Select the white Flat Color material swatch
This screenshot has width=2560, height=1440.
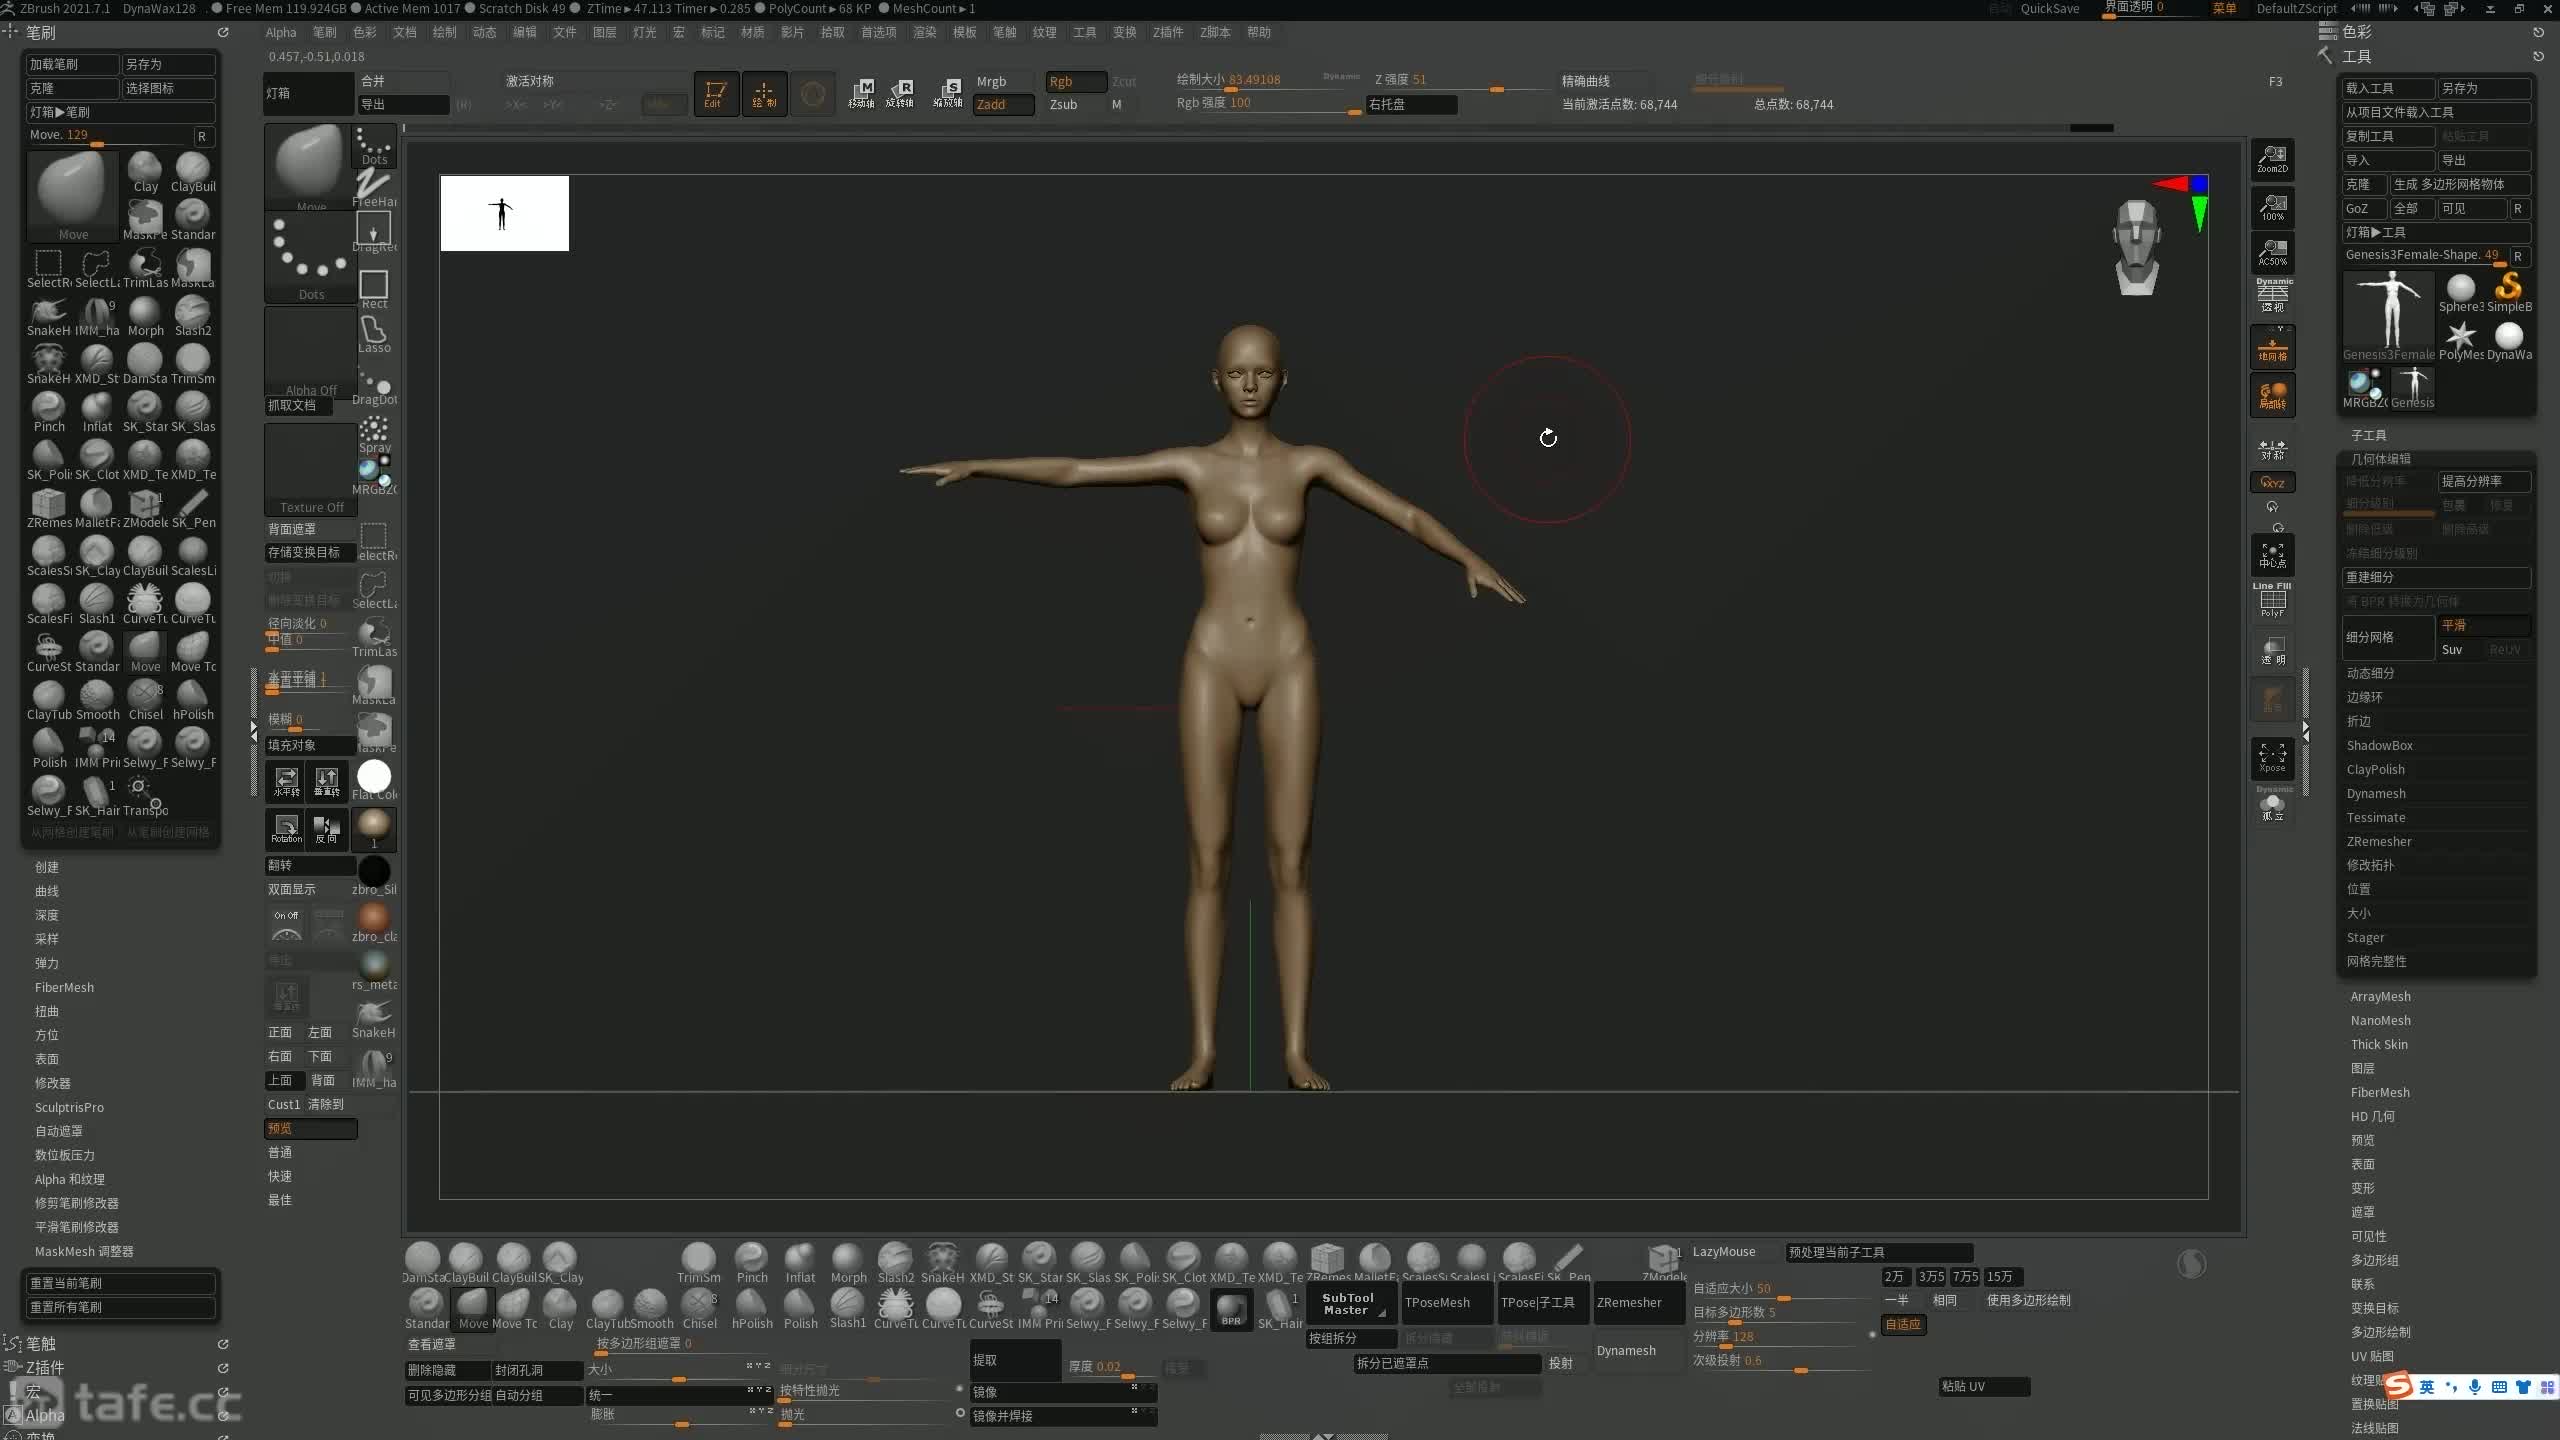[x=374, y=777]
